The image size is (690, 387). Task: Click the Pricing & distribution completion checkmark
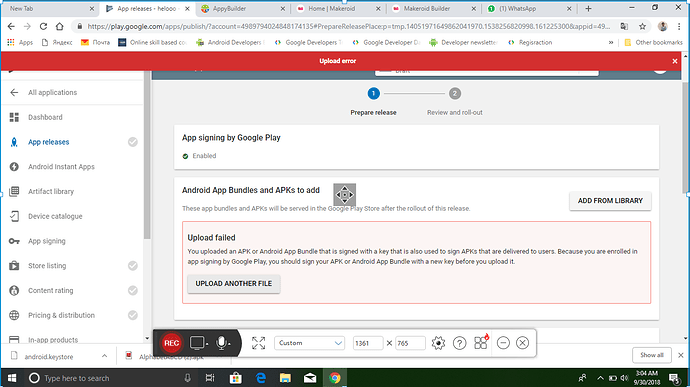[x=132, y=315]
